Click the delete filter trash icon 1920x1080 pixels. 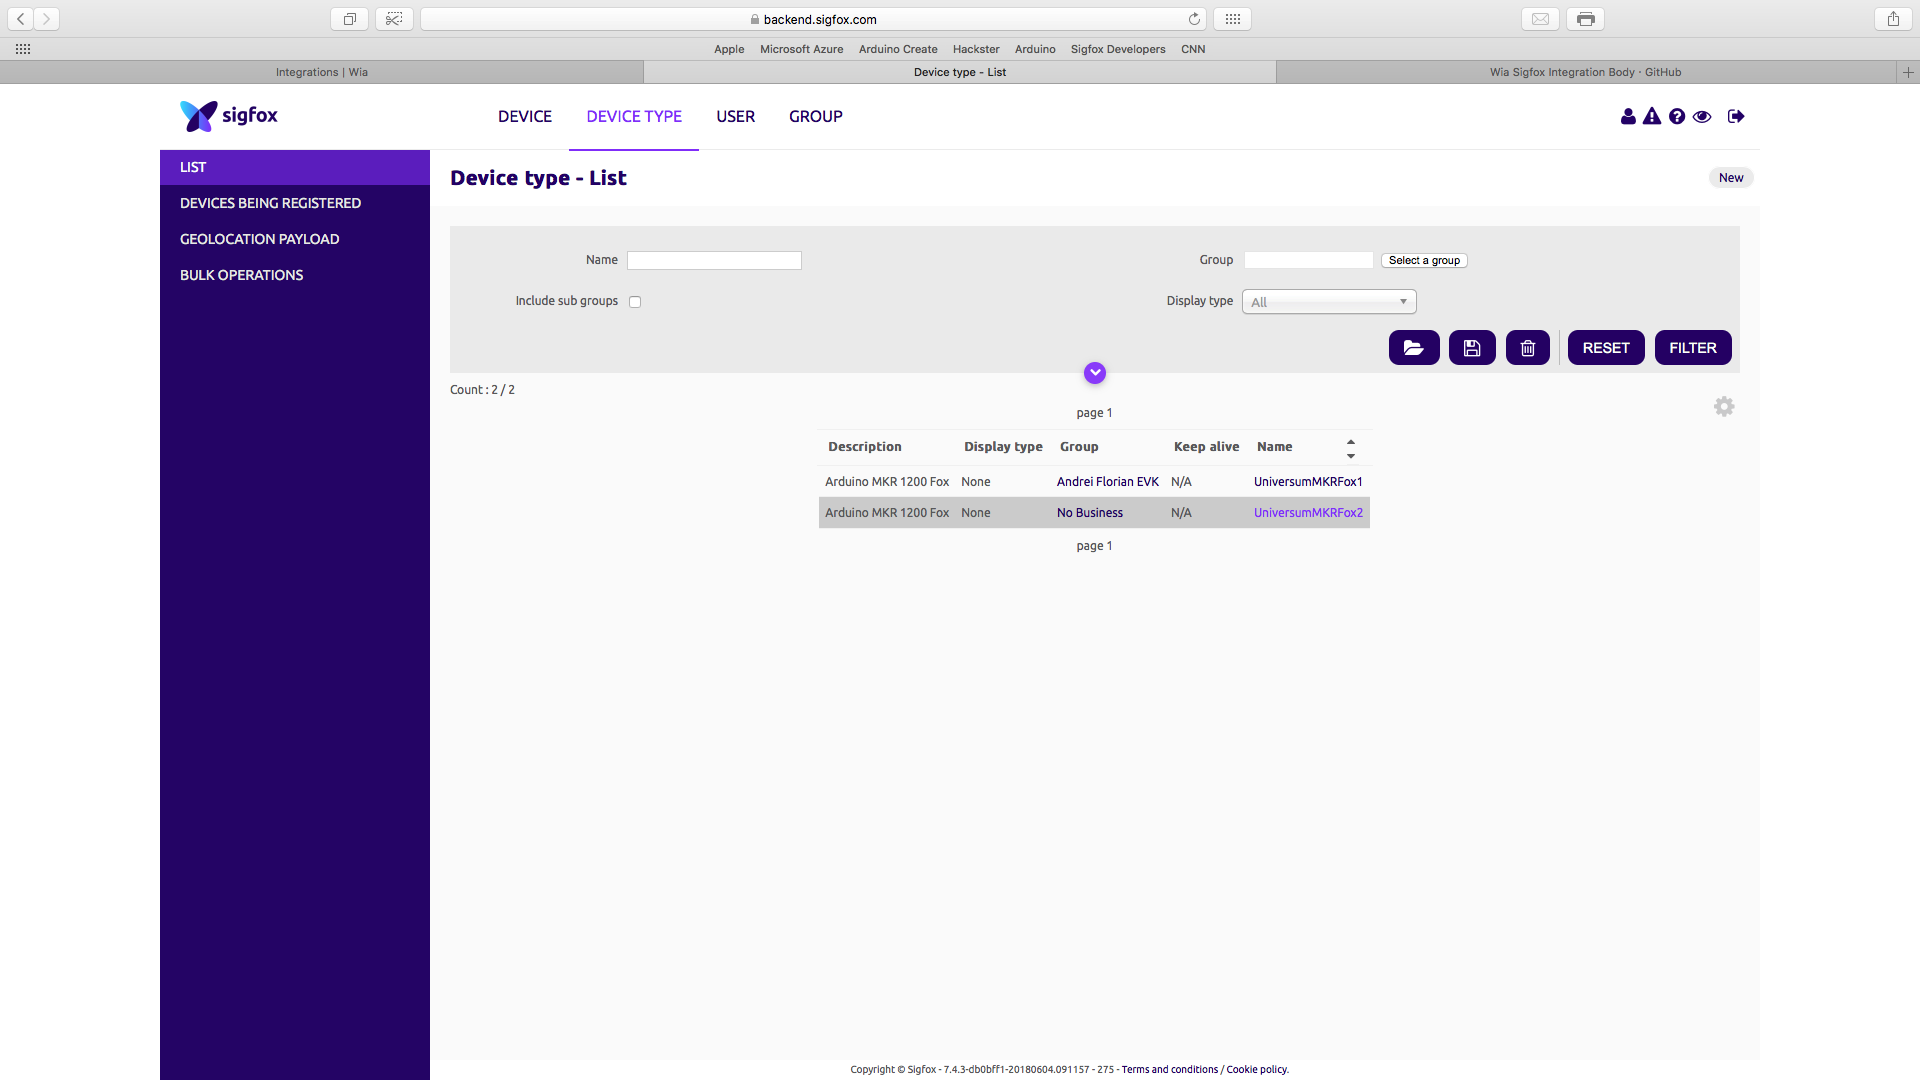click(1527, 348)
